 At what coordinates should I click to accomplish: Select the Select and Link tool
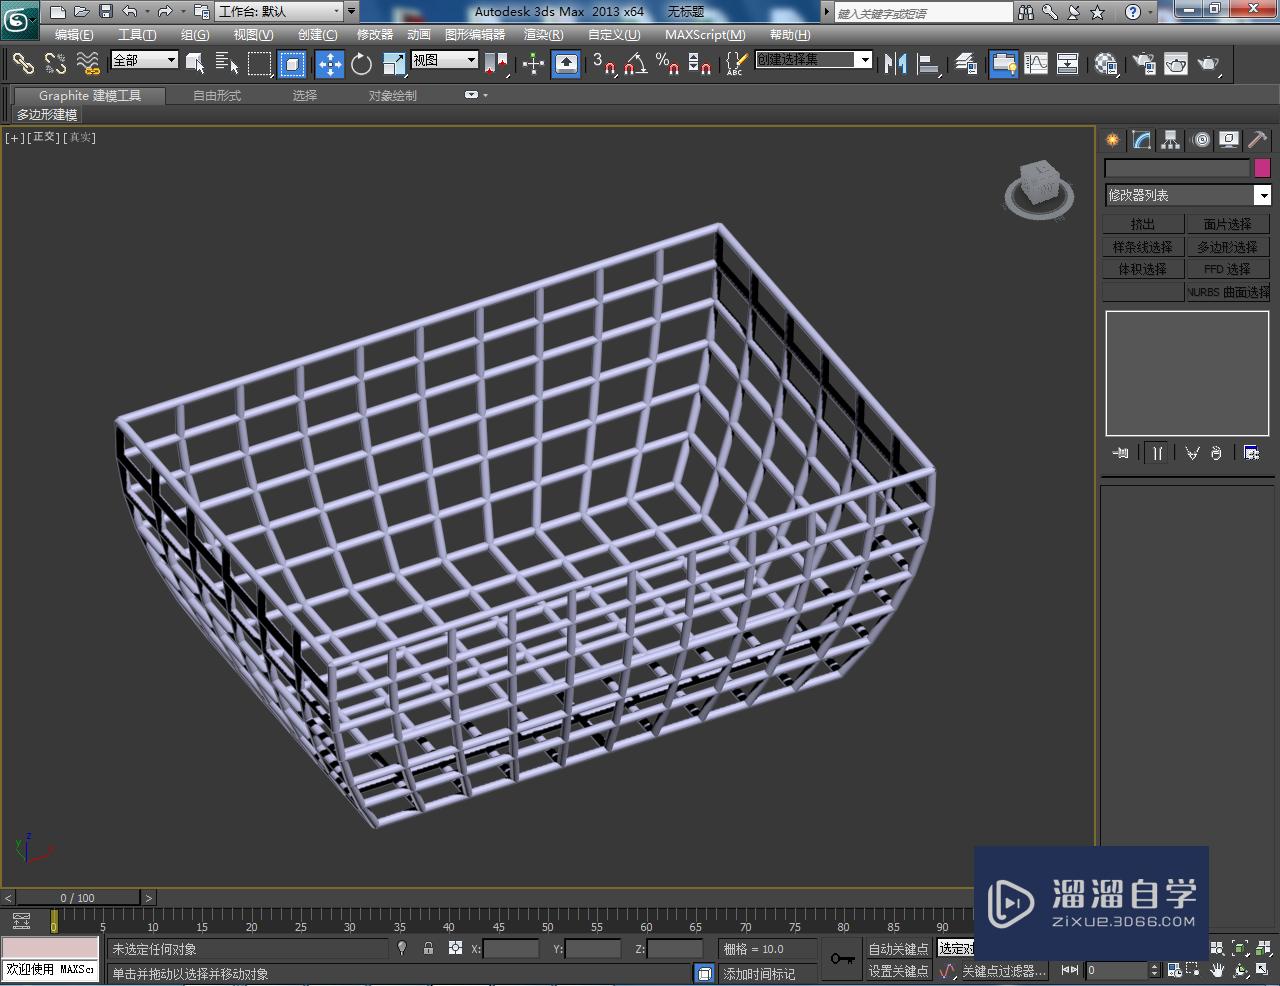click(23, 64)
